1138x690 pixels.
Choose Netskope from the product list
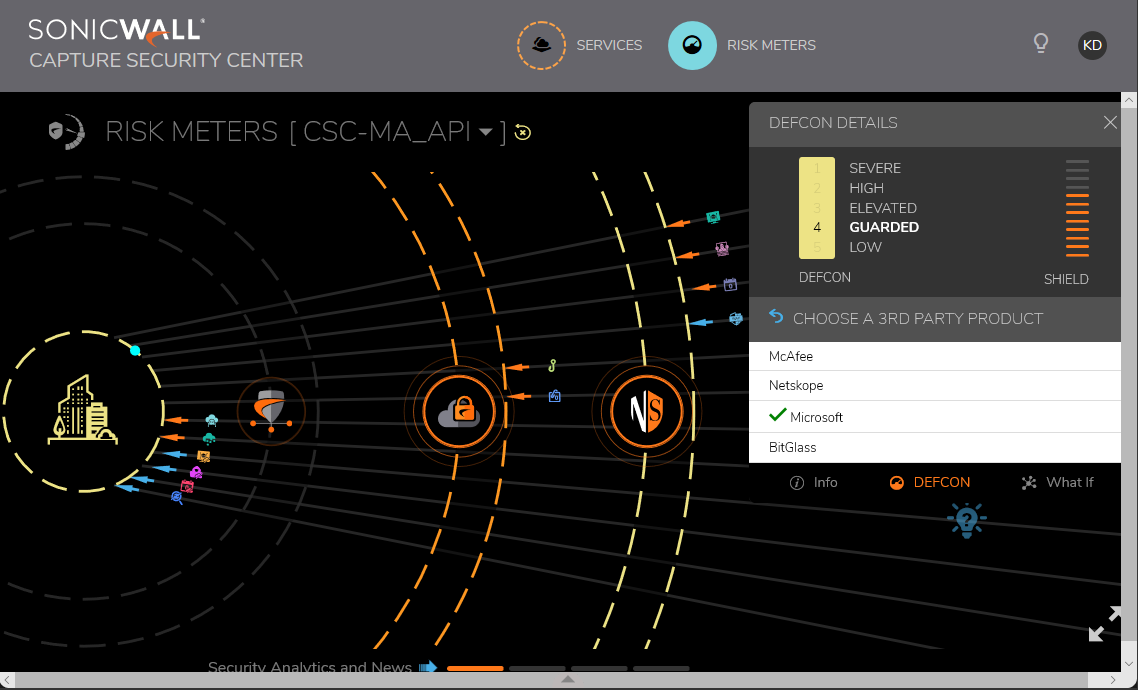(x=935, y=386)
